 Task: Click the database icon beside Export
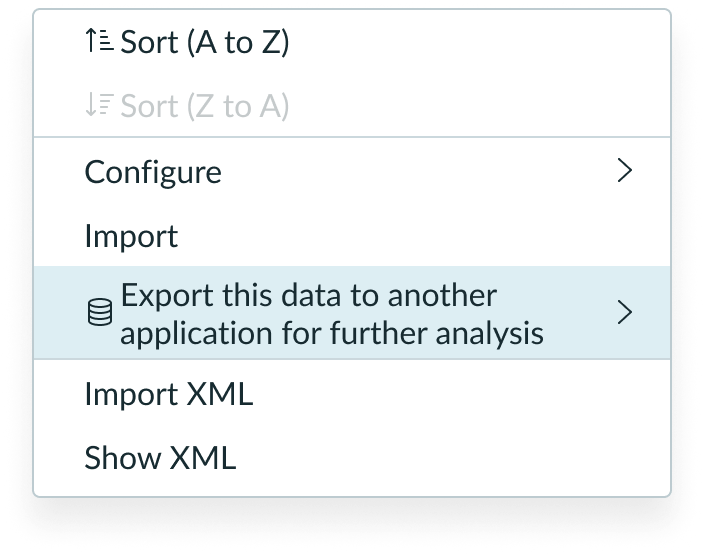point(99,314)
